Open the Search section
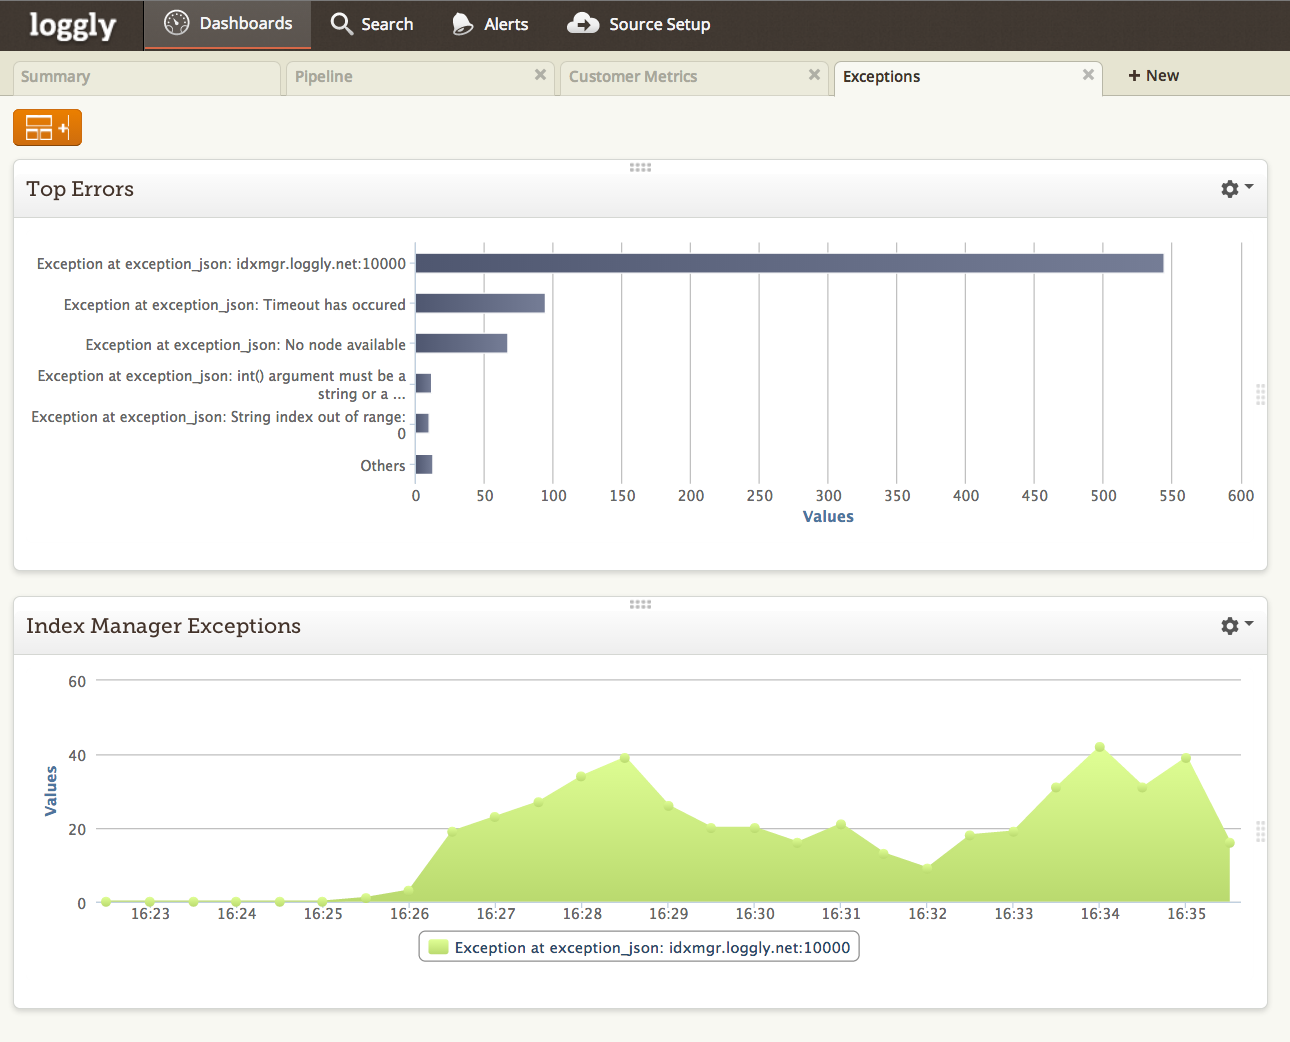Screen dimensions: 1290x1042 [x=372, y=24]
